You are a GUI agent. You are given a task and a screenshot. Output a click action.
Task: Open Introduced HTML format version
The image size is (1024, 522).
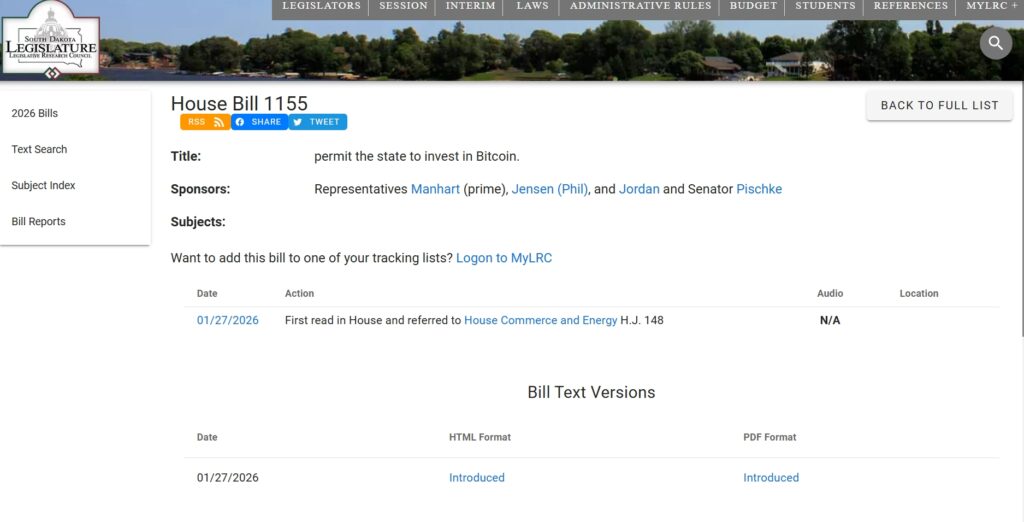477,478
